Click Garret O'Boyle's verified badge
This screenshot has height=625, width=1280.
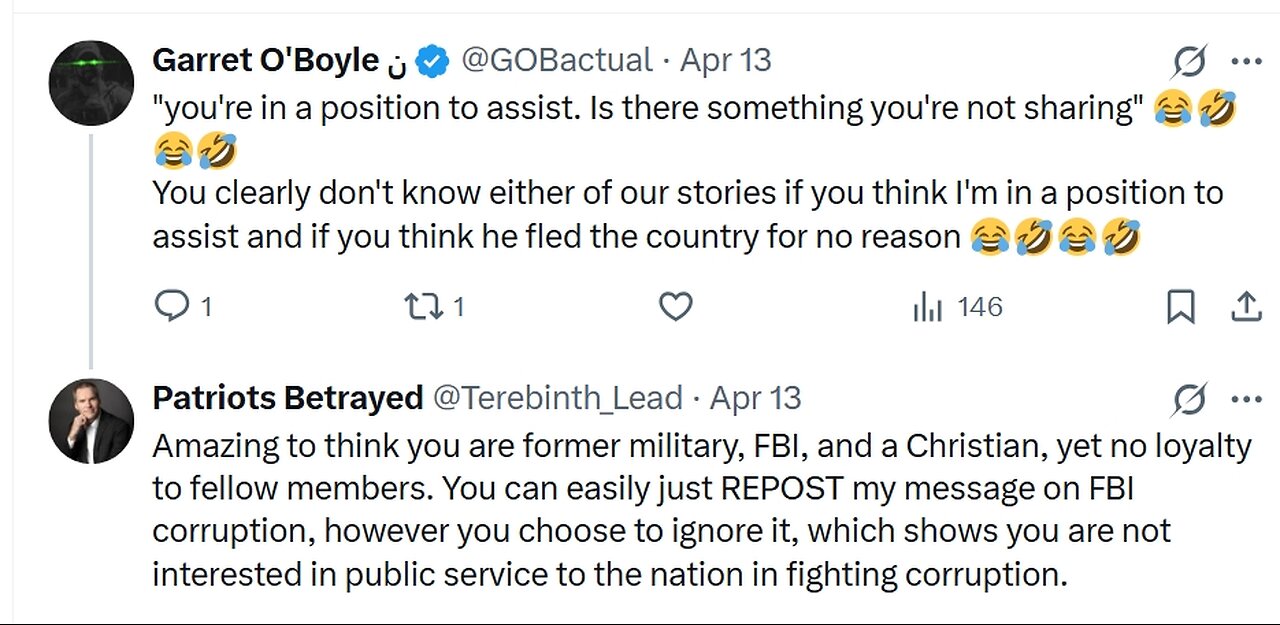[431, 61]
